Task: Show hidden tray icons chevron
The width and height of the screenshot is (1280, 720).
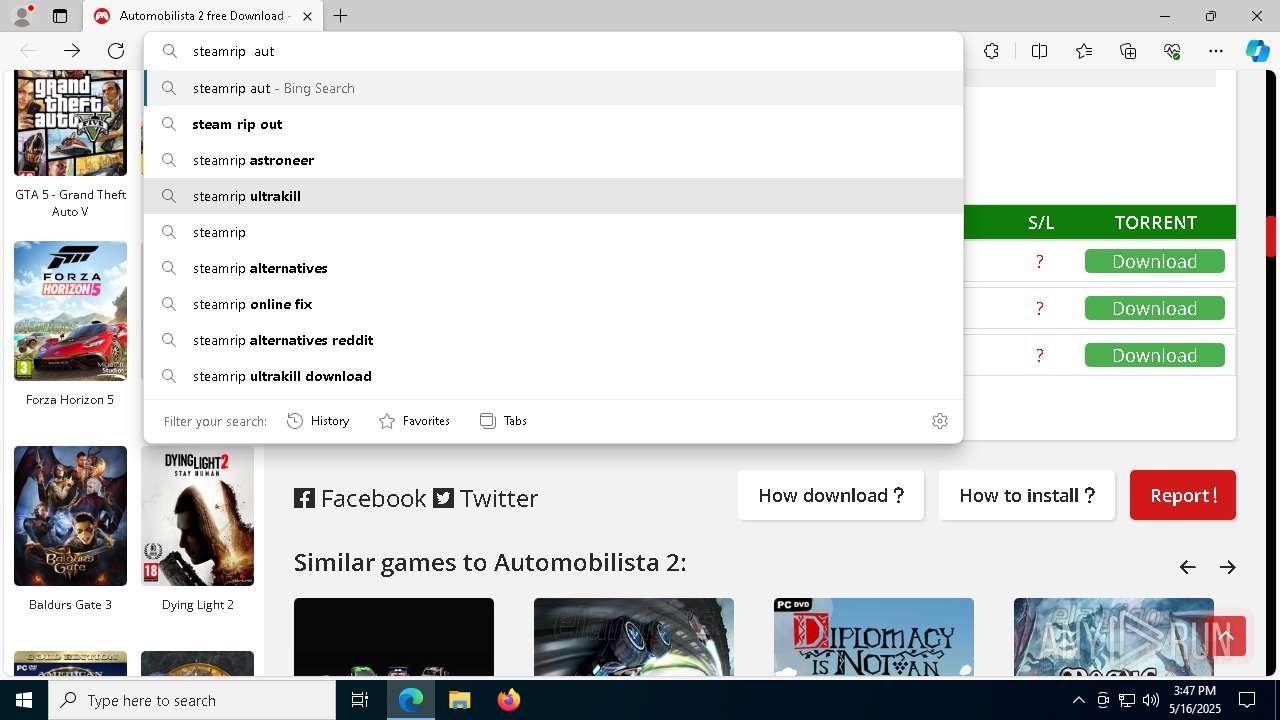Action: point(1078,700)
